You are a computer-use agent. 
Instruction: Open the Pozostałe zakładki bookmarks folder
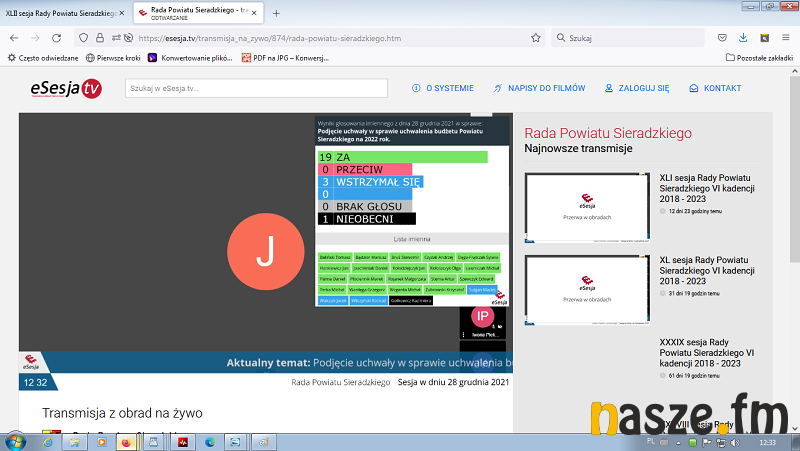(760, 57)
